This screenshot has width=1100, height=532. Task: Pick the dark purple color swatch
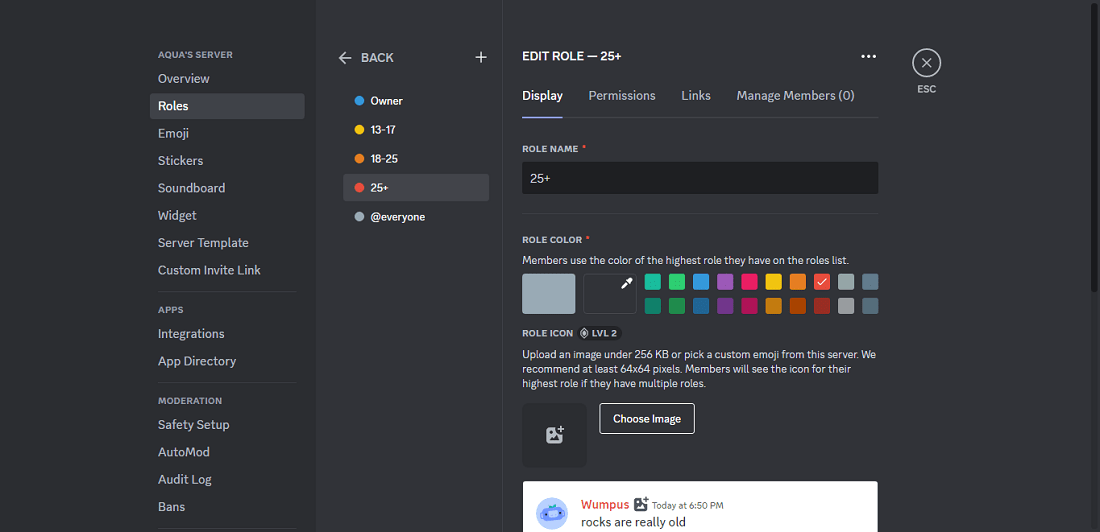pyautogui.click(x=725, y=306)
